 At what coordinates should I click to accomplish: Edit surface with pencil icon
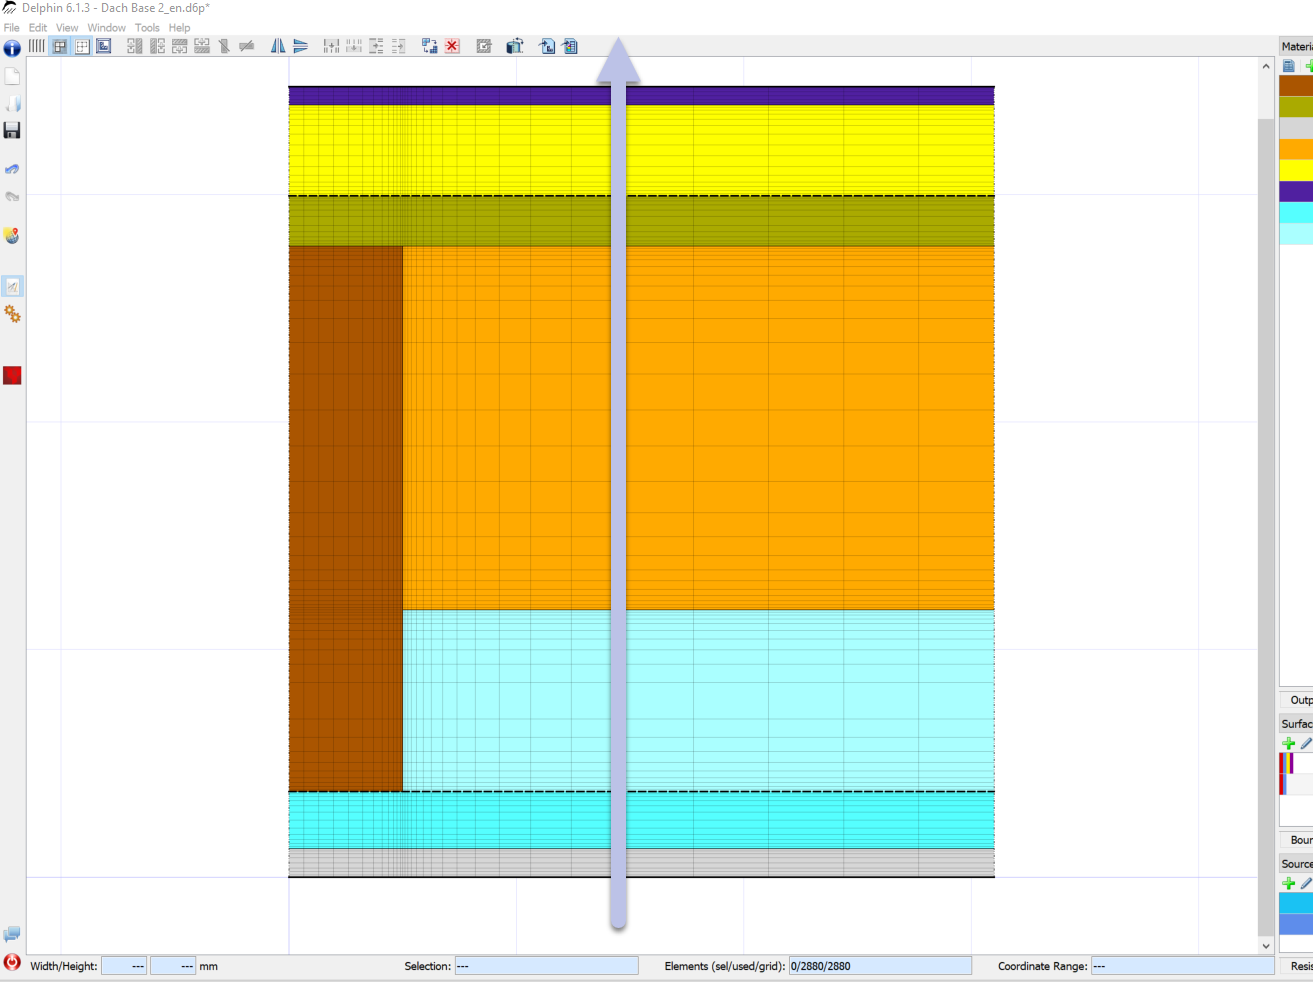1306,743
